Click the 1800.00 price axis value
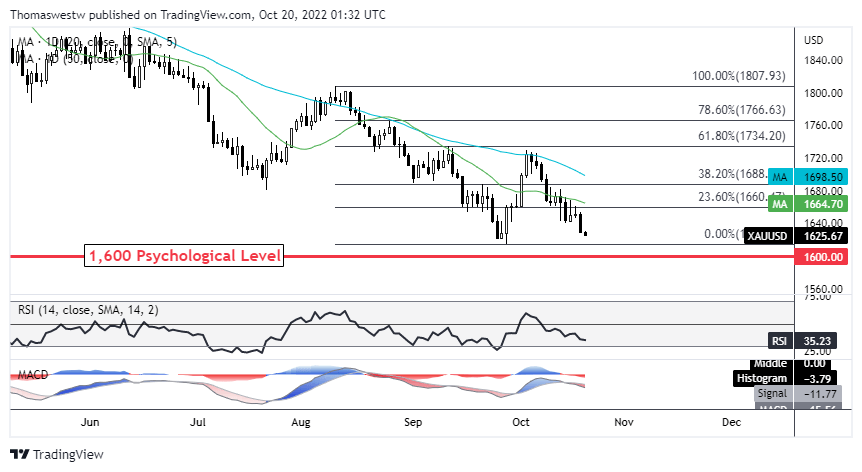Viewport: 862px width, 472px height. pyautogui.click(x=823, y=93)
